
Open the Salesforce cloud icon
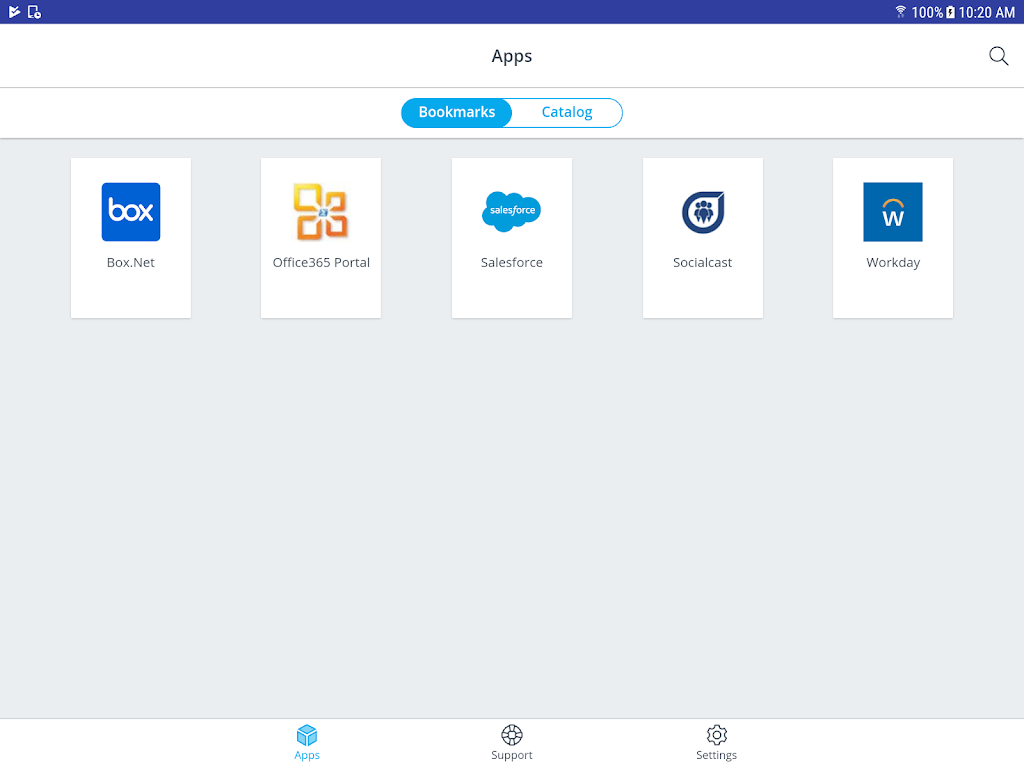[511, 211]
